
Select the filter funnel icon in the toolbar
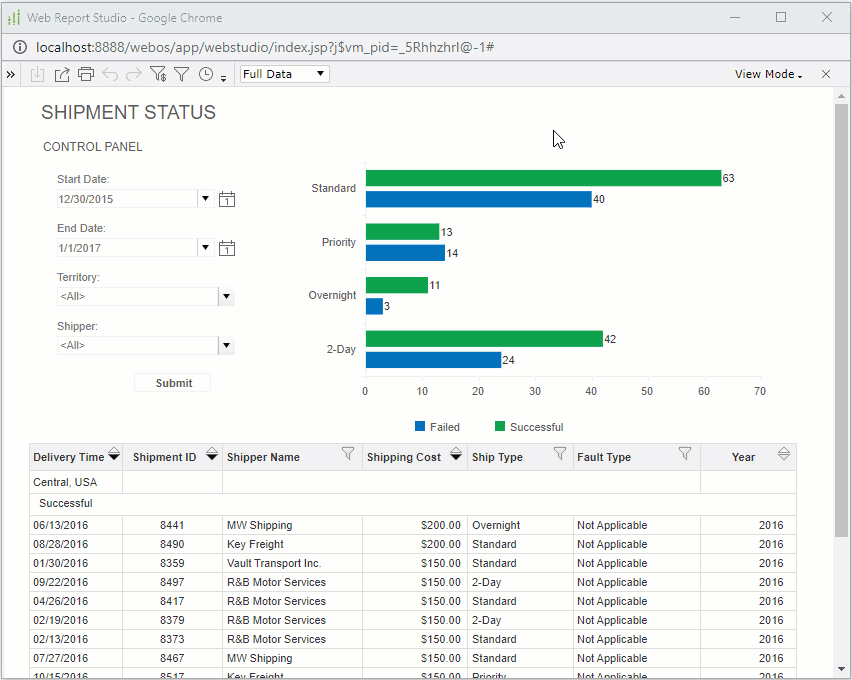pyautogui.click(x=181, y=74)
